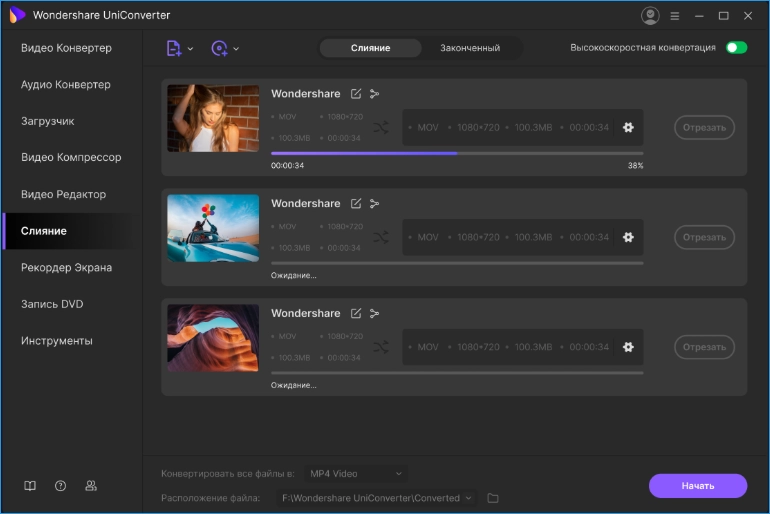Open settings gear for second video

628,238
